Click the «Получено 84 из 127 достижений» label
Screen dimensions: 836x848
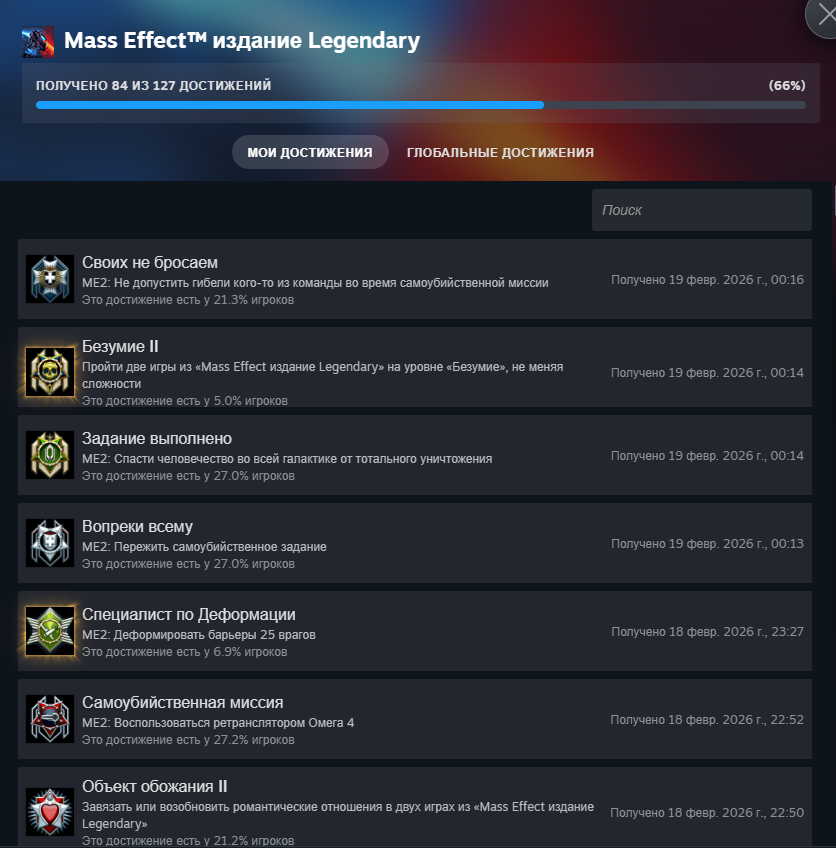[x=154, y=85]
